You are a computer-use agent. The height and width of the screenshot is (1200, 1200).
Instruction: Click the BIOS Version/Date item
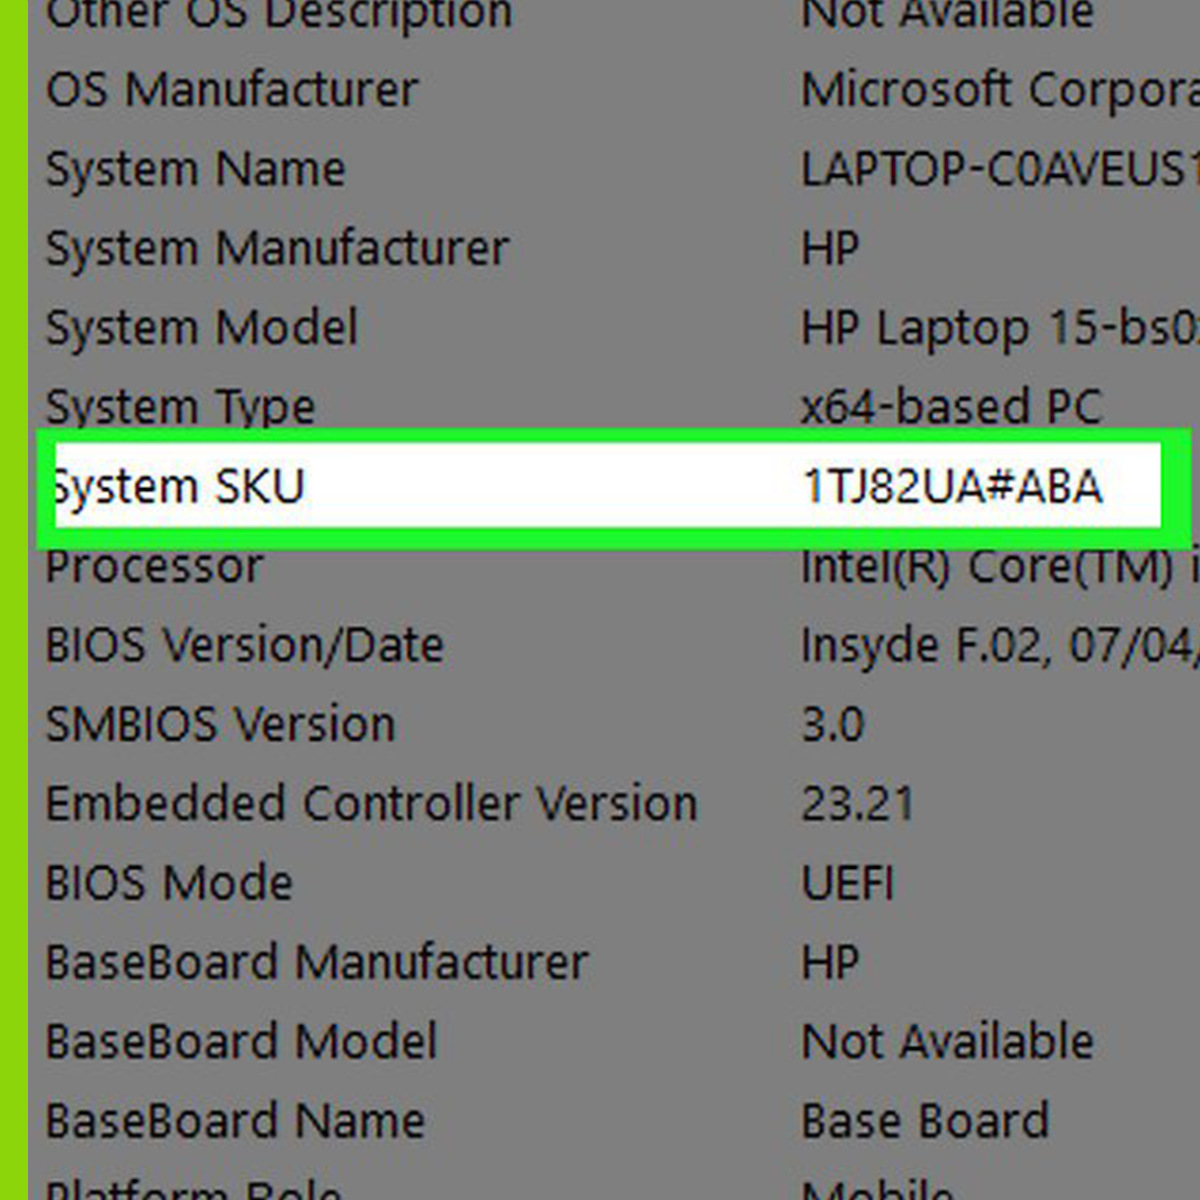coord(245,645)
